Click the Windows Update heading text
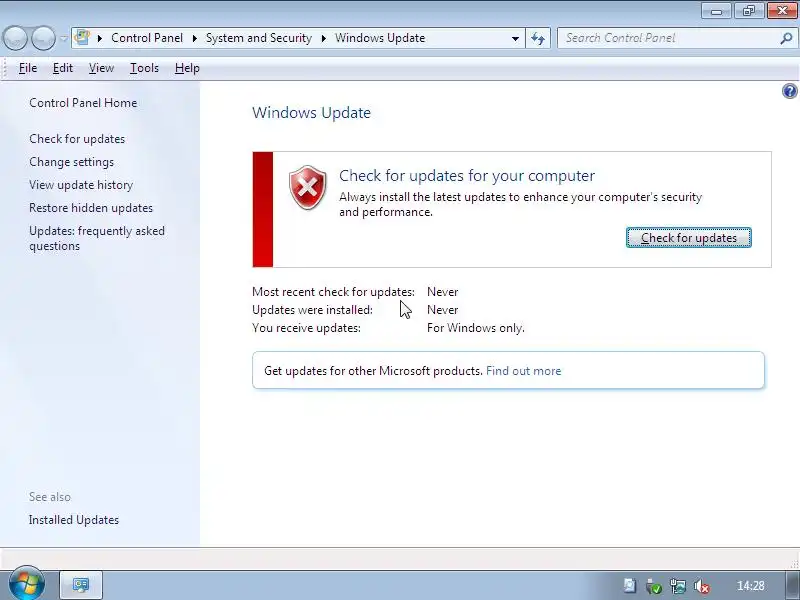The image size is (800, 600). pyautogui.click(x=311, y=112)
